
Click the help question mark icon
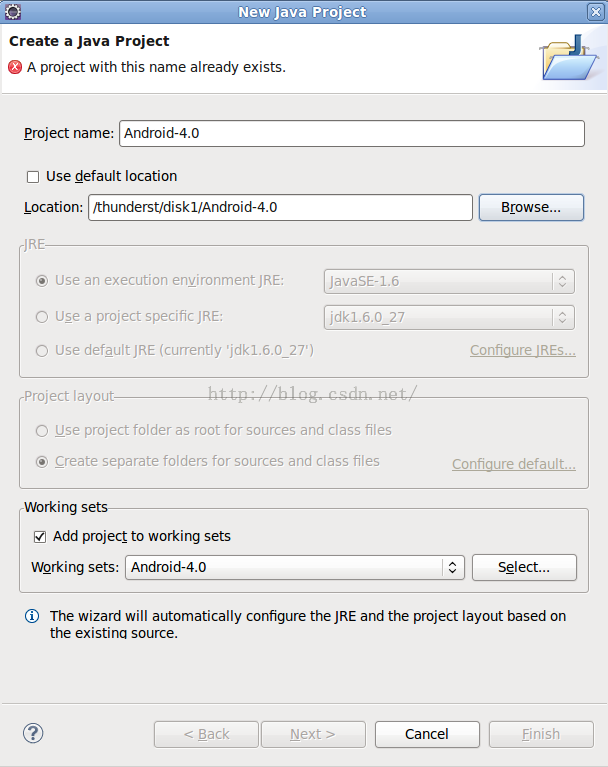click(33, 733)
